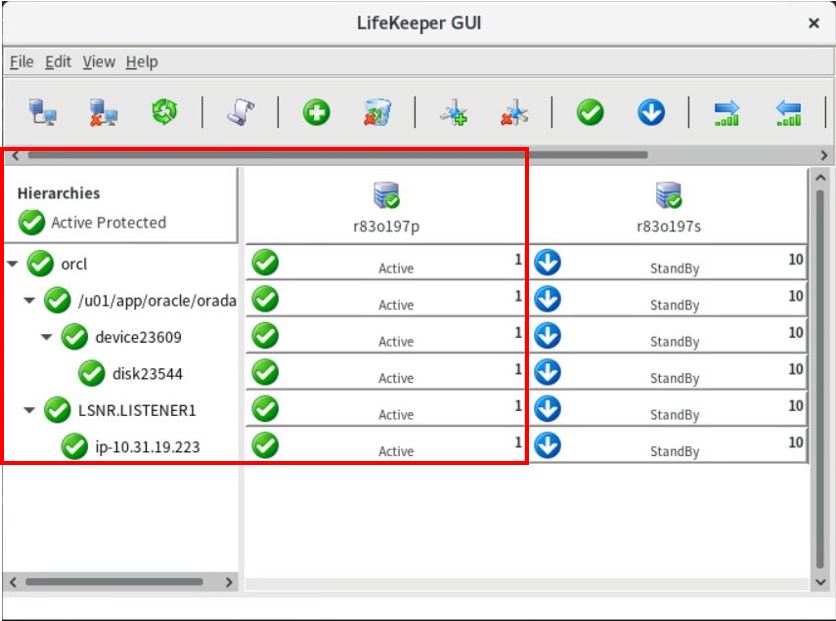Select the disk23544 resource

click(148, 374)
